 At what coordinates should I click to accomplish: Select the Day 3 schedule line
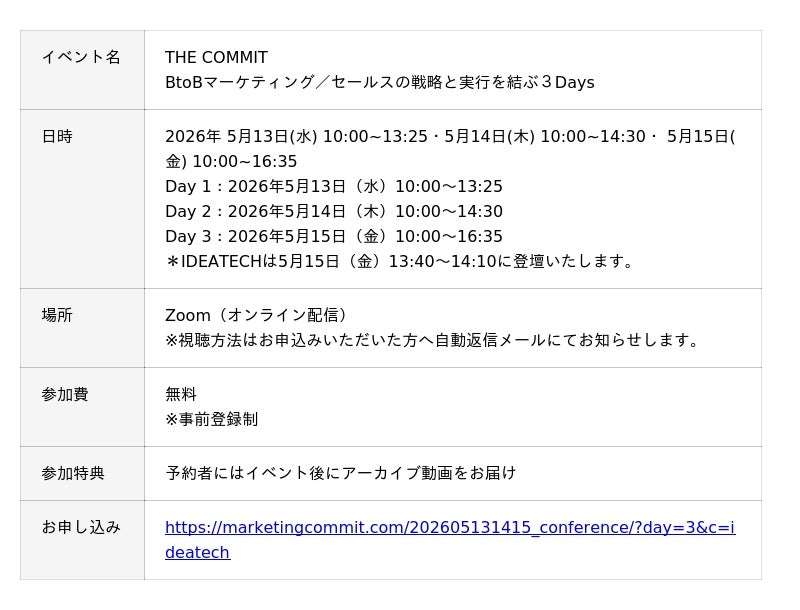point(333,237)
